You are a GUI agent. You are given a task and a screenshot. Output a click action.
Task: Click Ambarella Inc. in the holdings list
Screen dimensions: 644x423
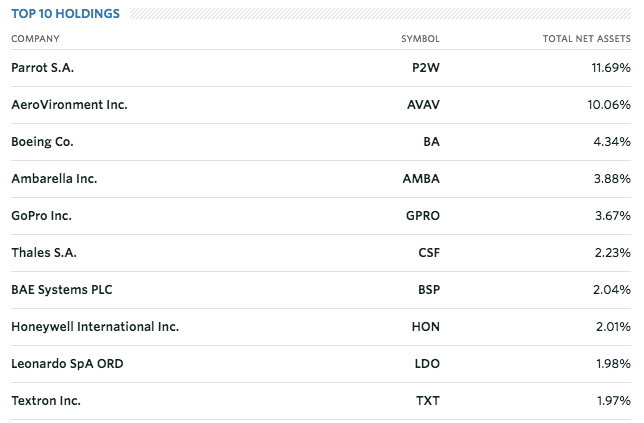point(54,179)
